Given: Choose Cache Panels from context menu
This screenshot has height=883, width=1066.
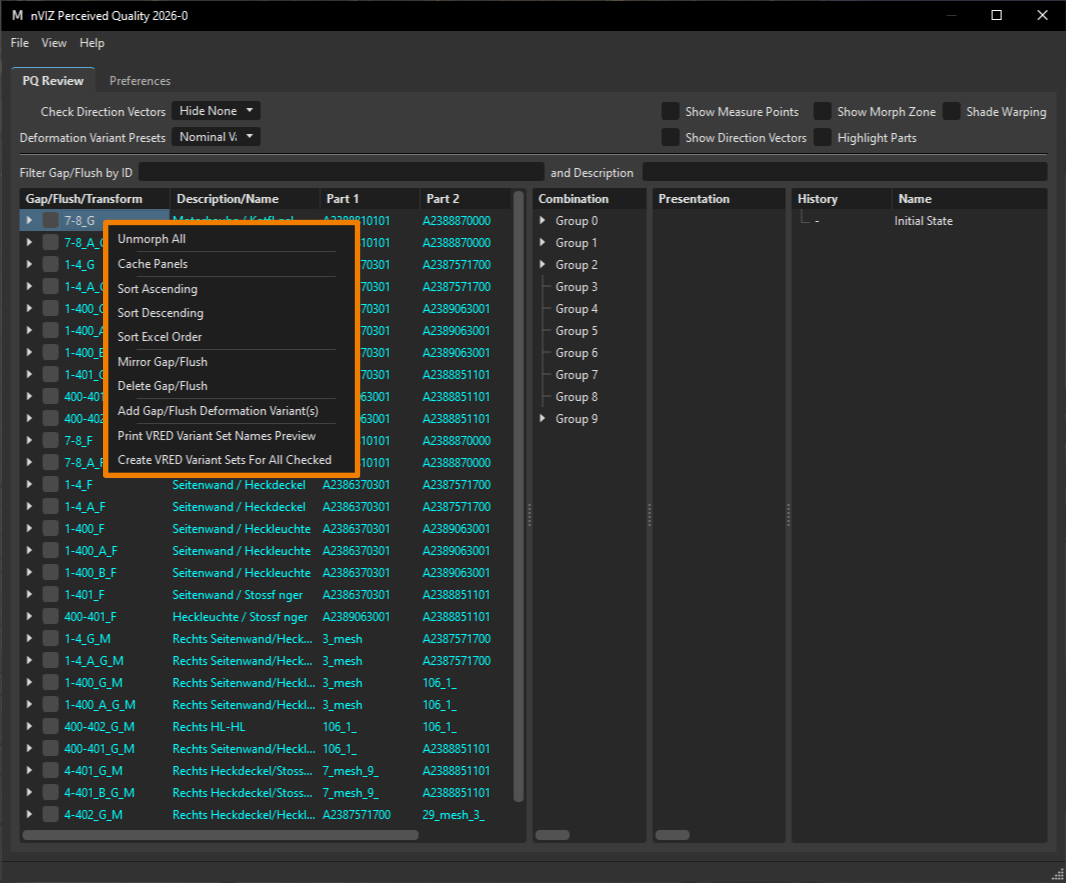Looking at the screenshot, I should (x=152, y=264).
